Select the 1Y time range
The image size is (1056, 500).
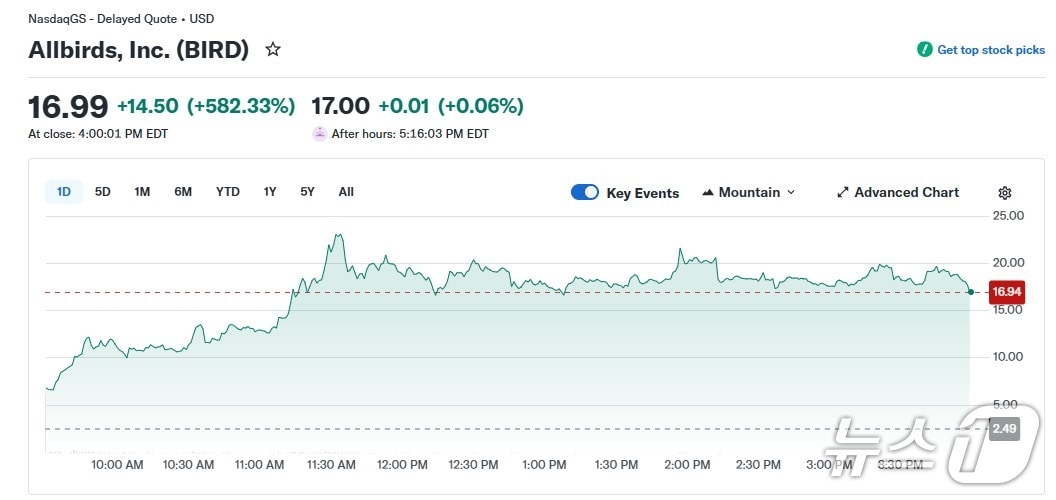click(x=270, y=192)
